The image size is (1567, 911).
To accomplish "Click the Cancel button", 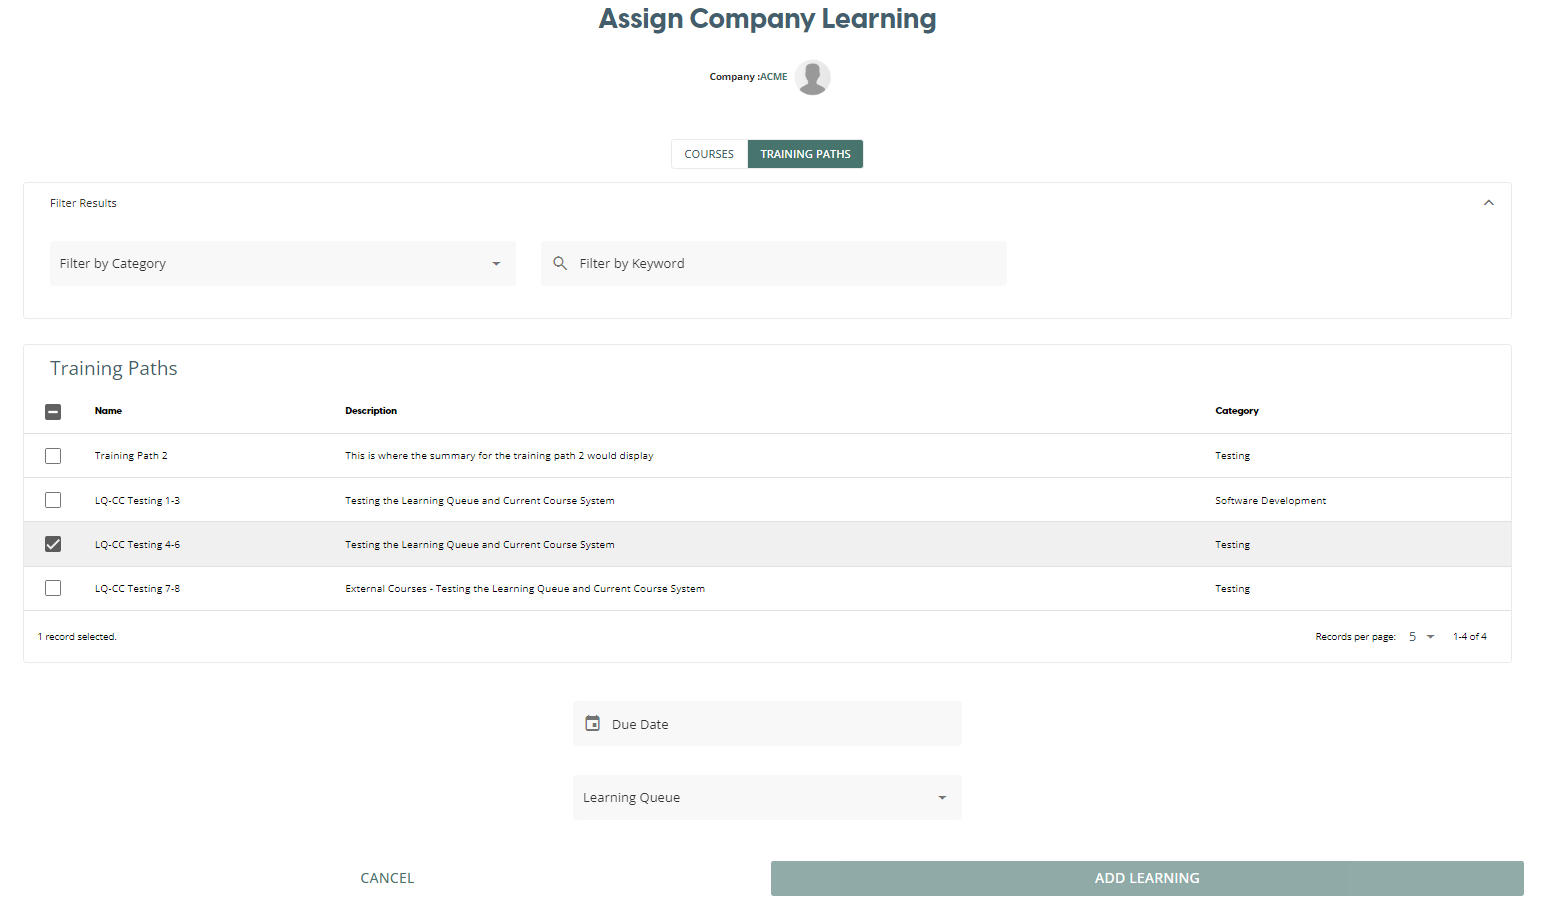I will coord(387,878).
